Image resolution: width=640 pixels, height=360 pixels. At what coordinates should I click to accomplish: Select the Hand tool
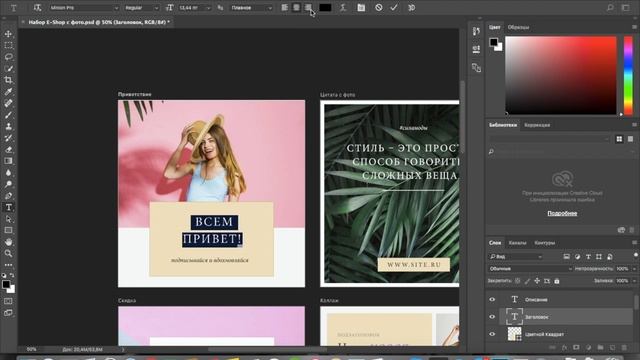pos(8,242)
